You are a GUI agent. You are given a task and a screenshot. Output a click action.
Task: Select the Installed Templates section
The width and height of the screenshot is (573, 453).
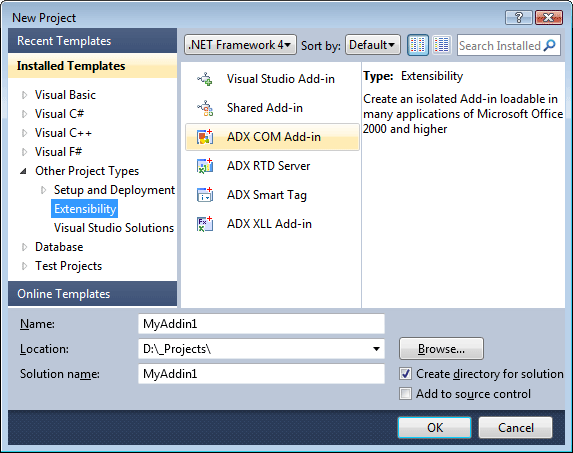coord(92,66)
